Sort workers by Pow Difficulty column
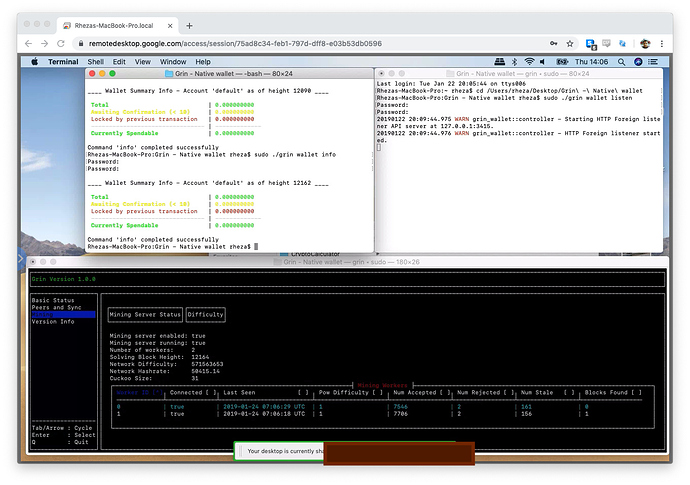The height and width of the screenshot is (485, 690). (350, 392)
